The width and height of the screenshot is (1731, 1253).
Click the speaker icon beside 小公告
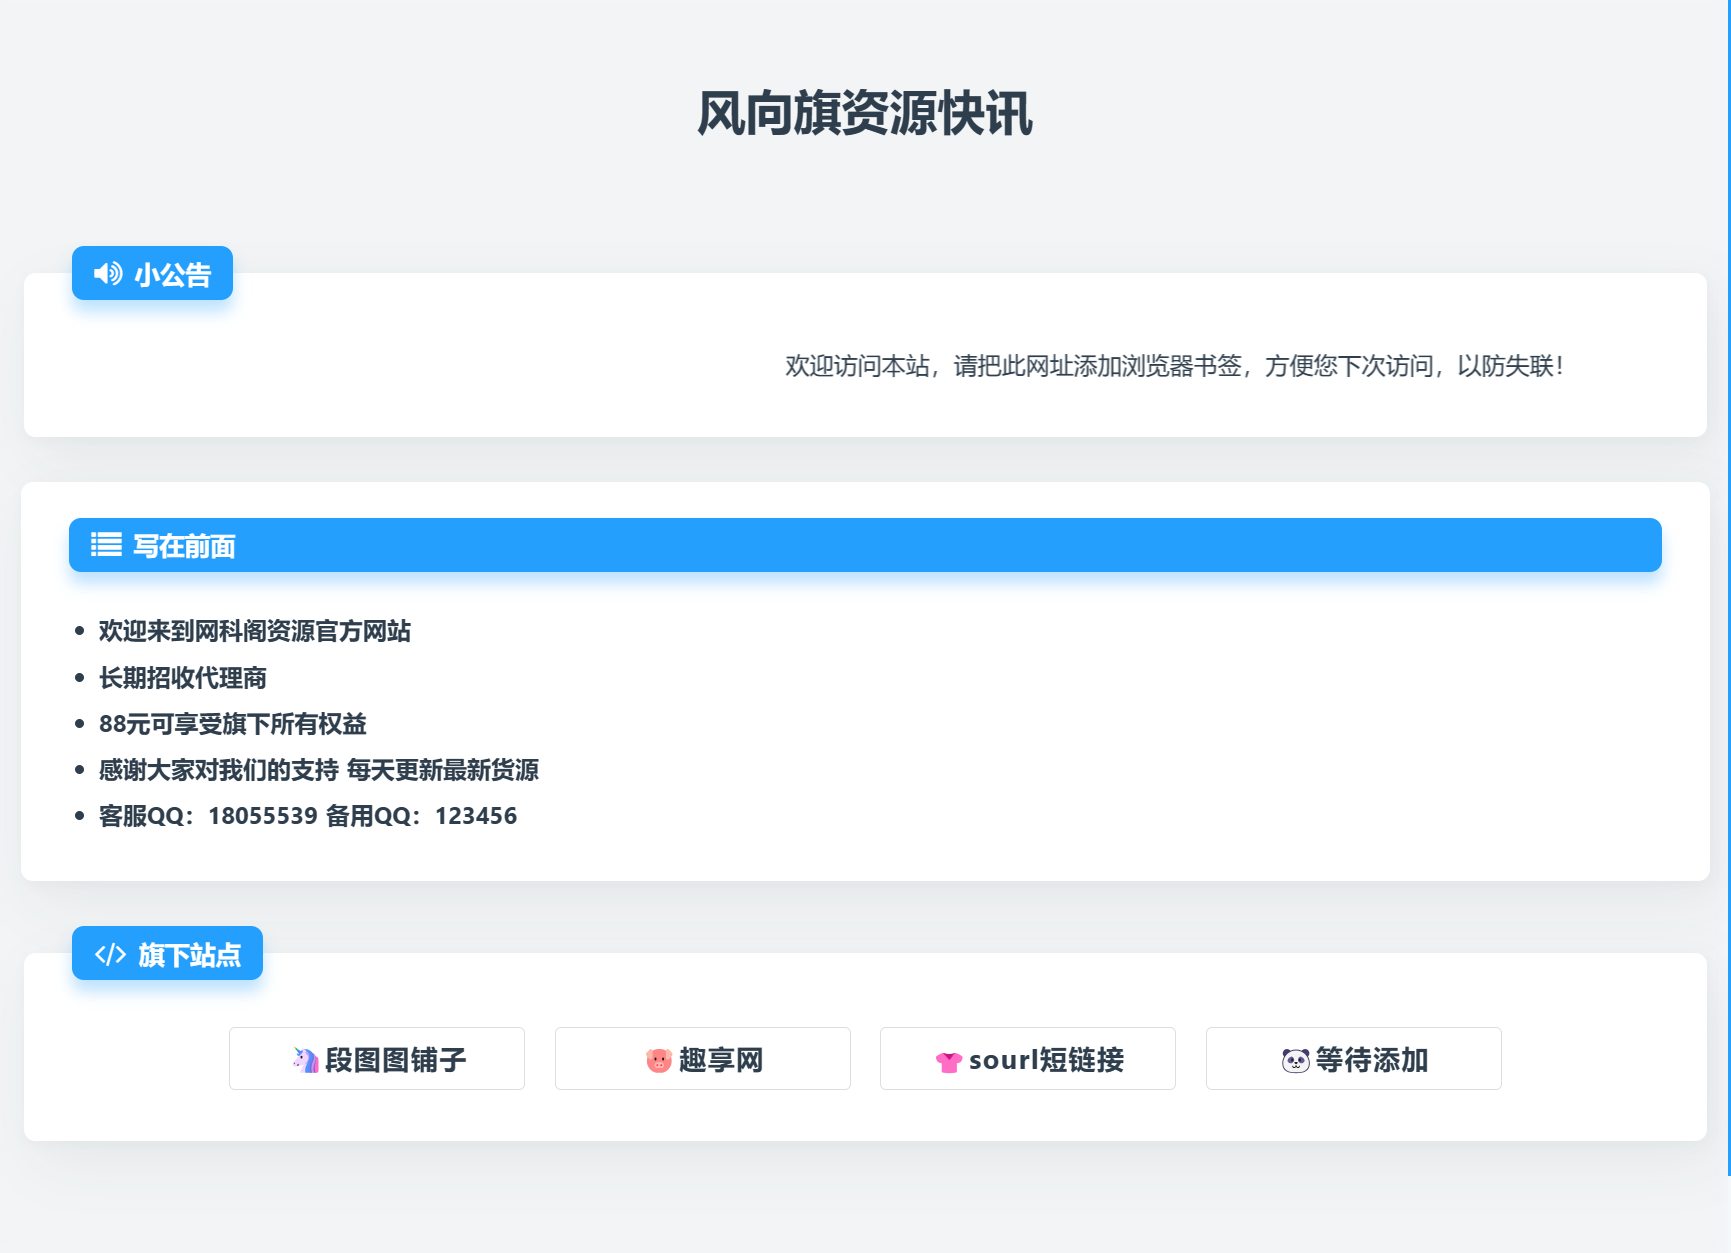(108, 273)
